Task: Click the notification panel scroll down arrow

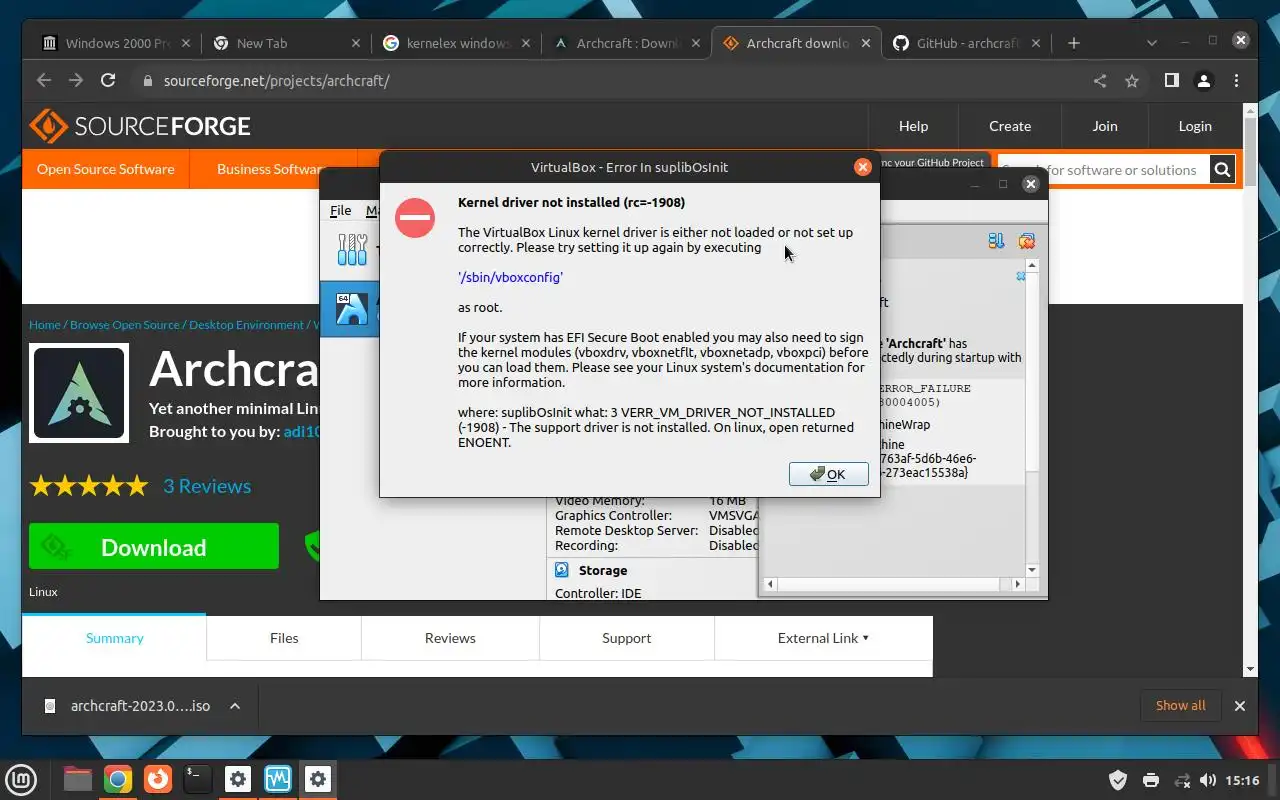Action: [1033, 570]
